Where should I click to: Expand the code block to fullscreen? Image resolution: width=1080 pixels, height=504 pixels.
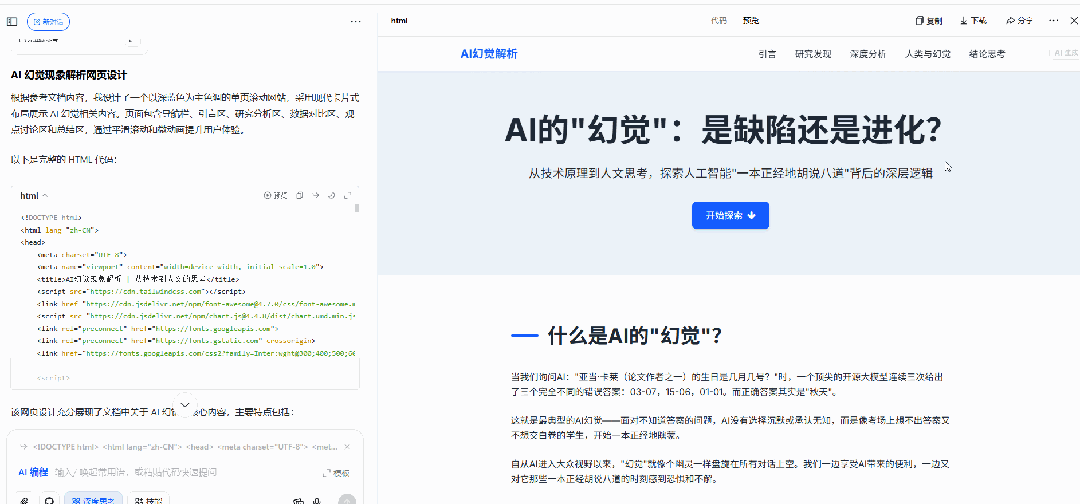(x=348, y=196)
